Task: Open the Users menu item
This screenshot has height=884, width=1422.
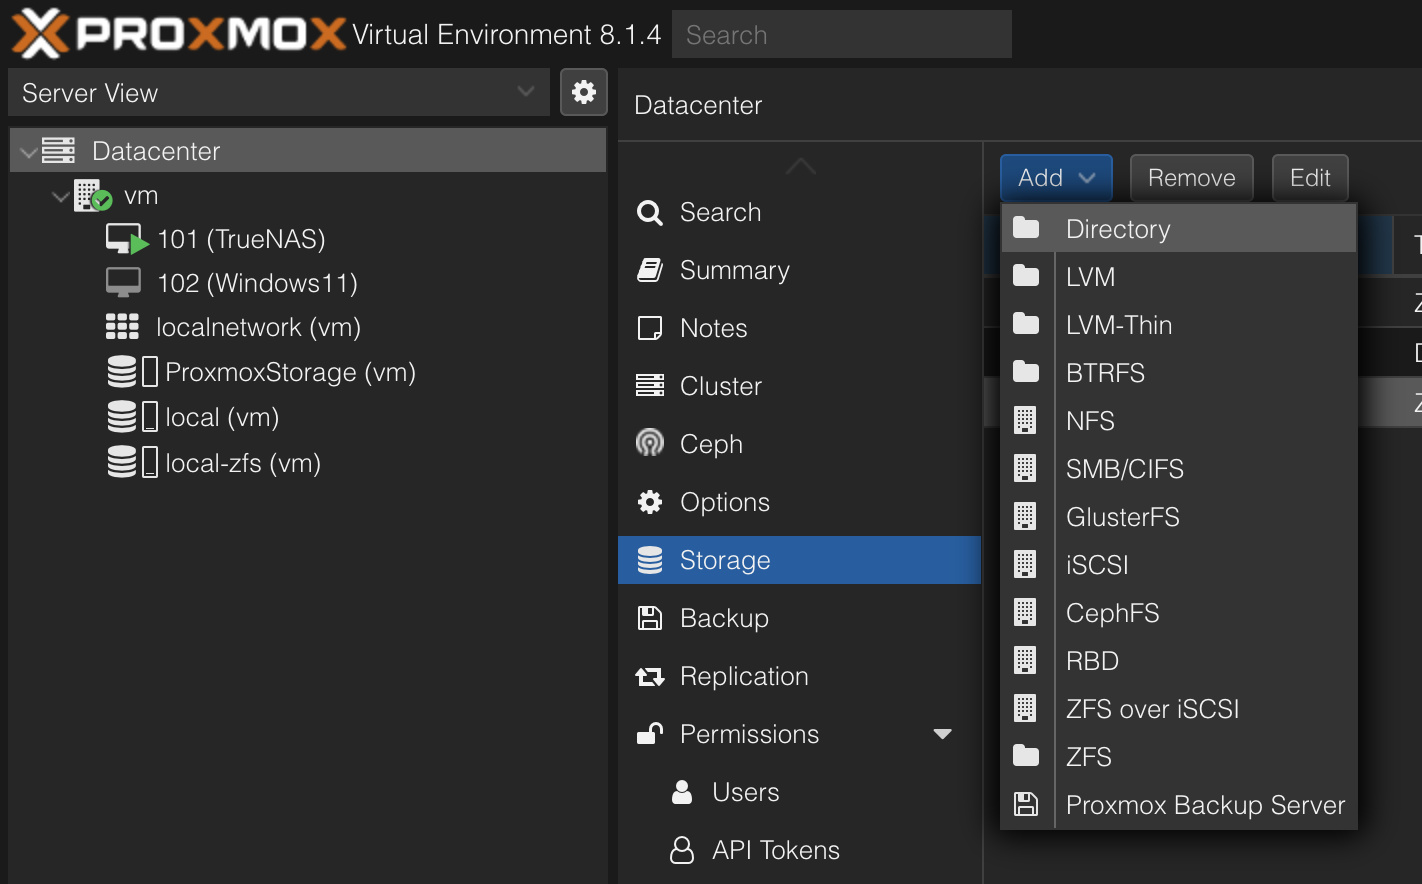Action: pyautogui.click(x=799, y=792)
